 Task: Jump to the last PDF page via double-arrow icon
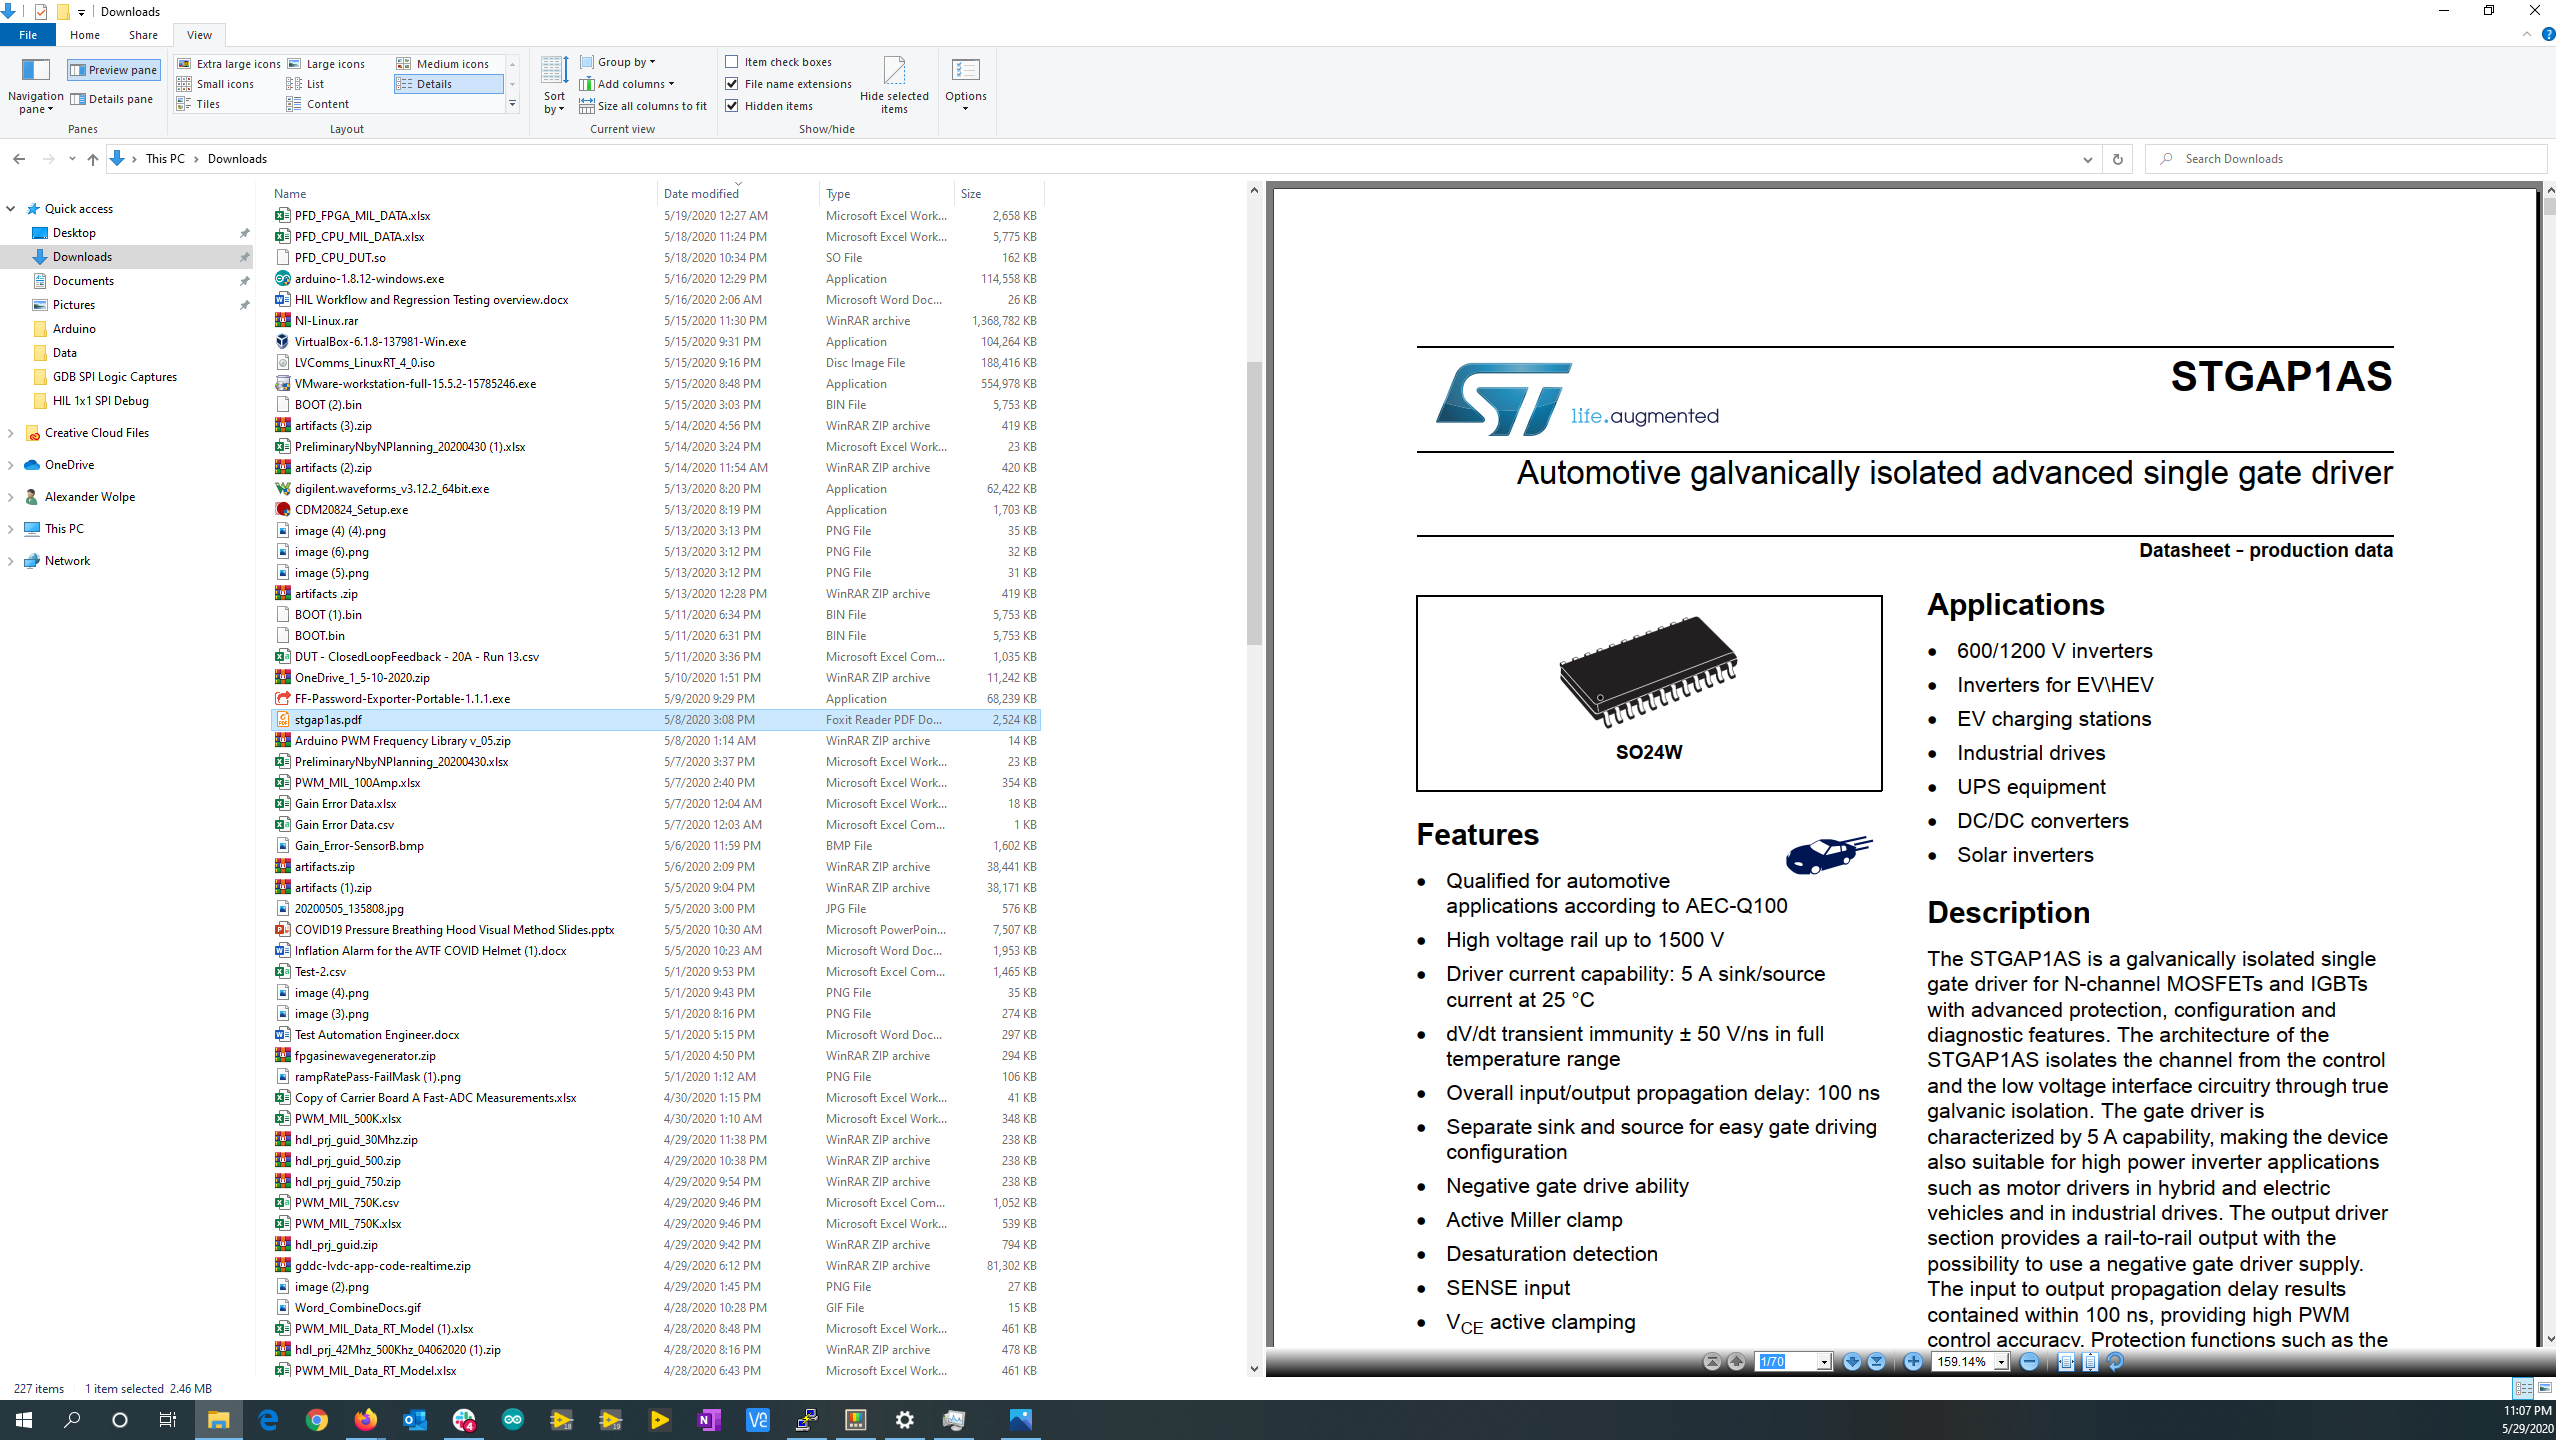pyautogui.click(x=1877, y=1361)
